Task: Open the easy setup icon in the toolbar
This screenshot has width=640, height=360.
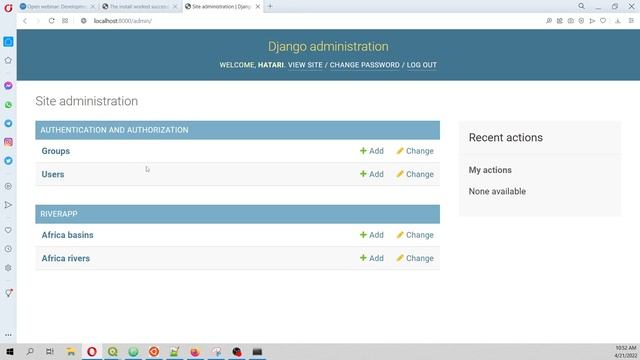Action: (x=631, y=21)
